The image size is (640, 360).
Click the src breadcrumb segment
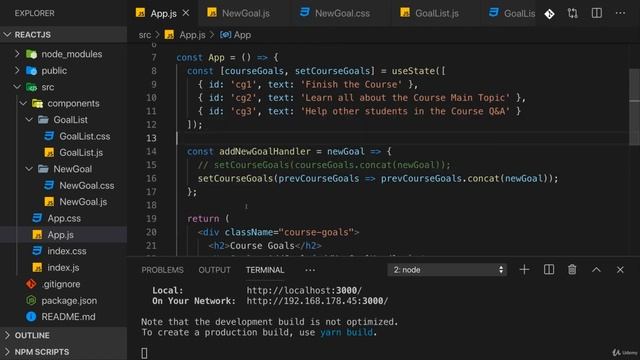coord(144,35)
